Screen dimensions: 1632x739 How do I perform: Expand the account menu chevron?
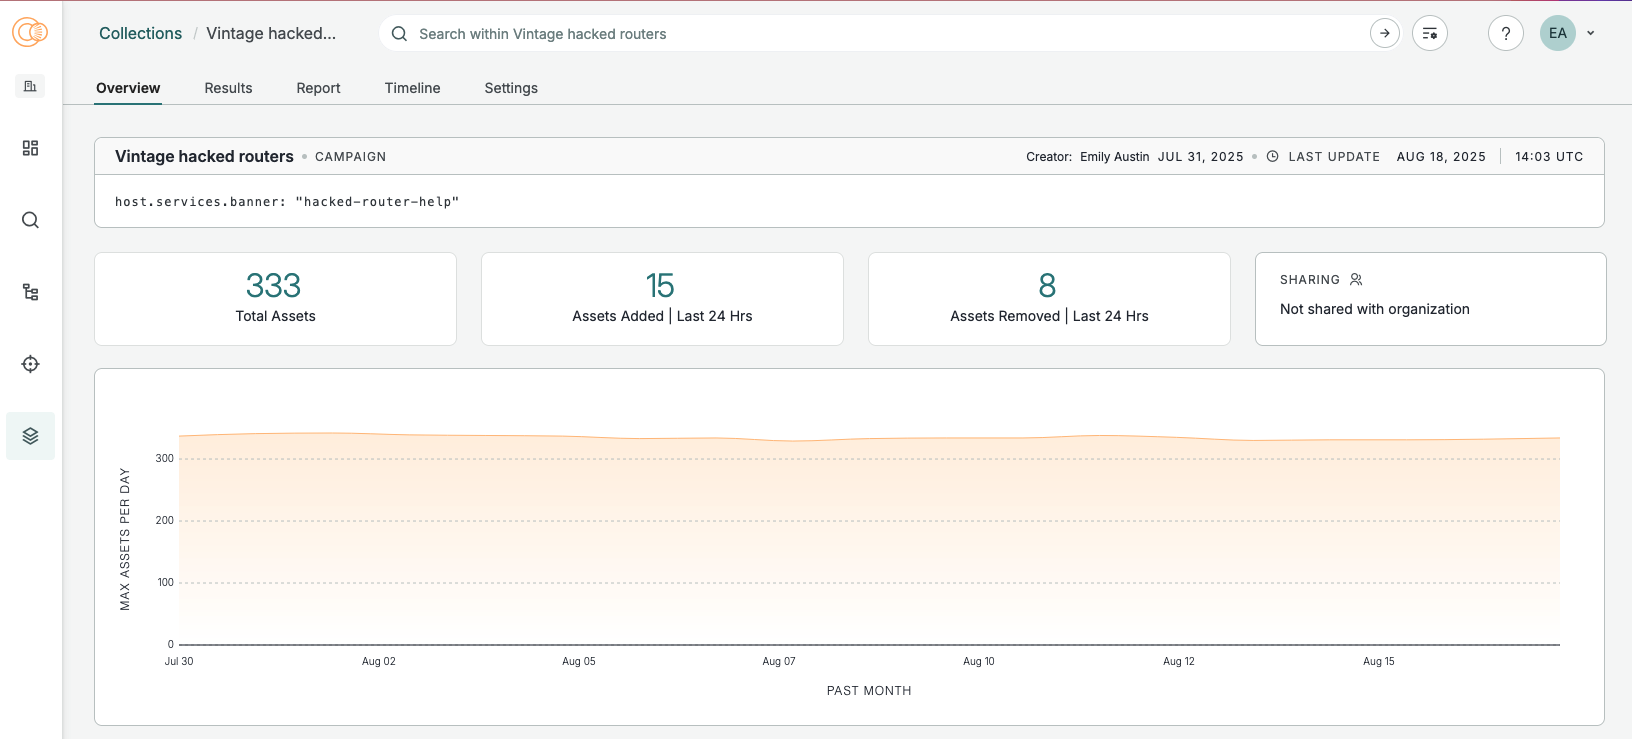[x=1590, y=33]
